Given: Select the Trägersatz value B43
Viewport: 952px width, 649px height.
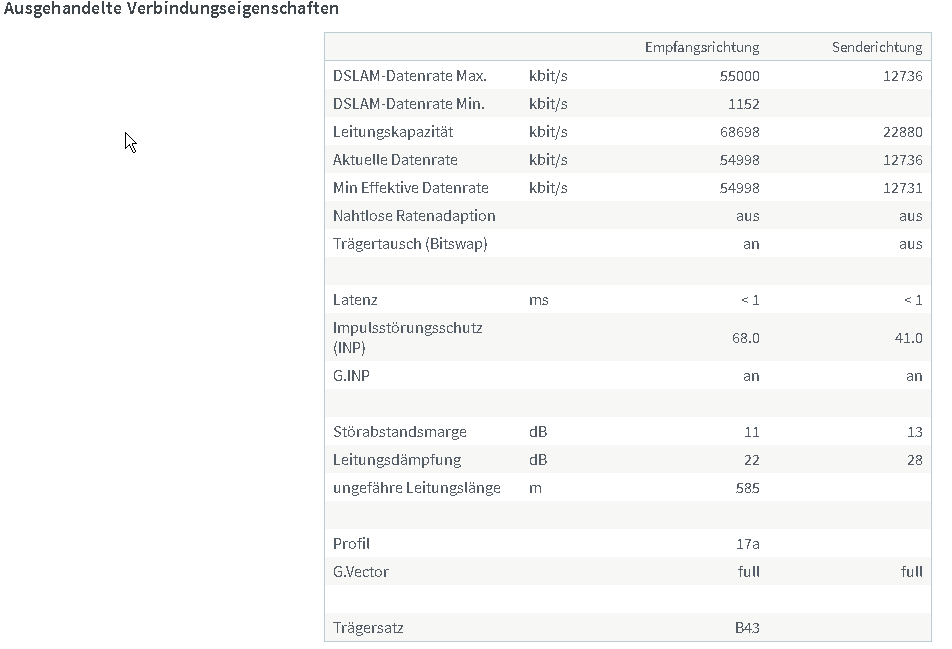Looking at the screenshot, I should pyautogui.click(x=747, y=628).
